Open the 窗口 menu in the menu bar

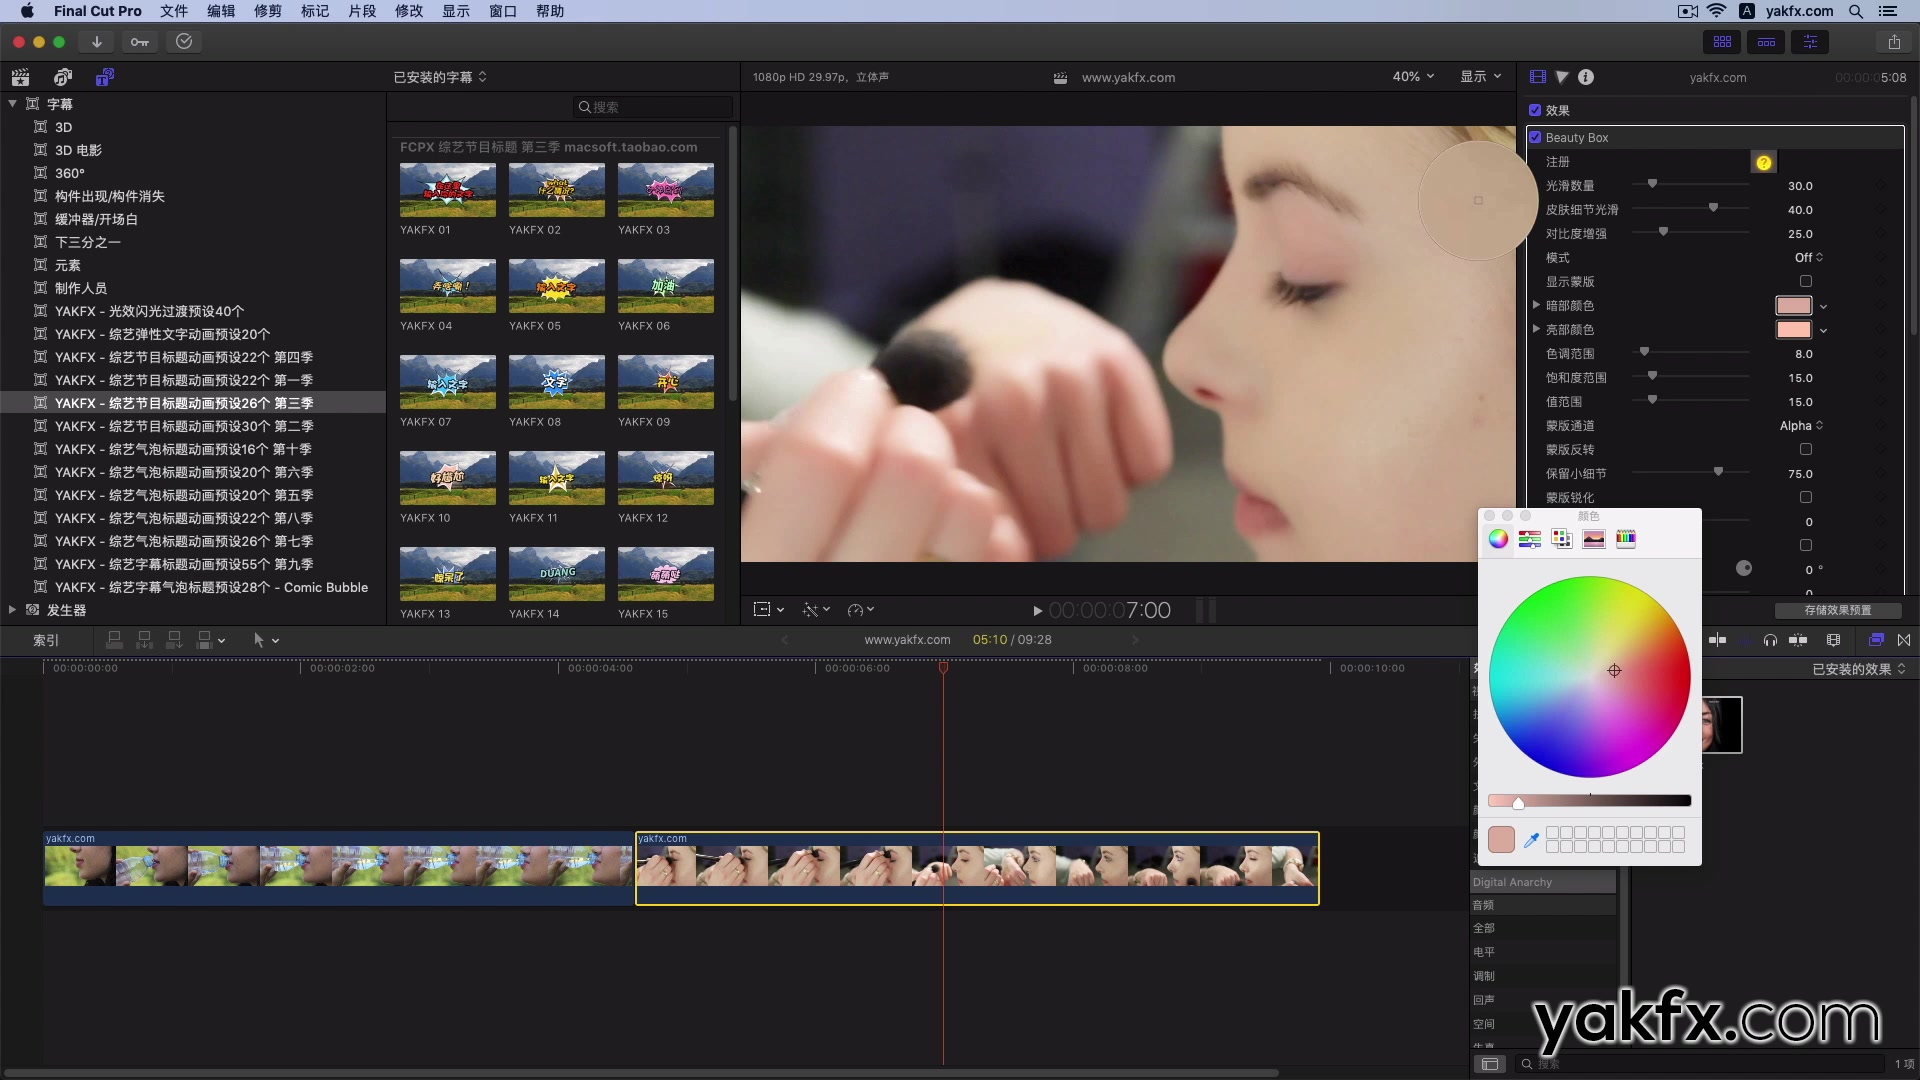tap(503, 11)
